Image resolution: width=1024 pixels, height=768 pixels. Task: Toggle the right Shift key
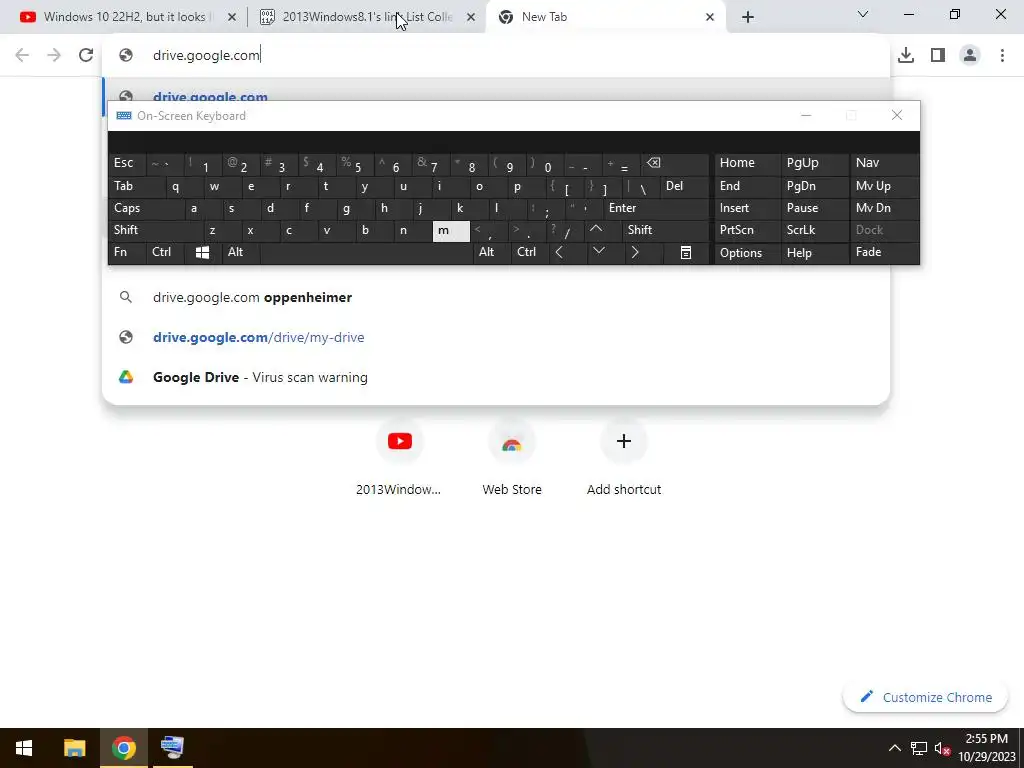pos(665,230)
